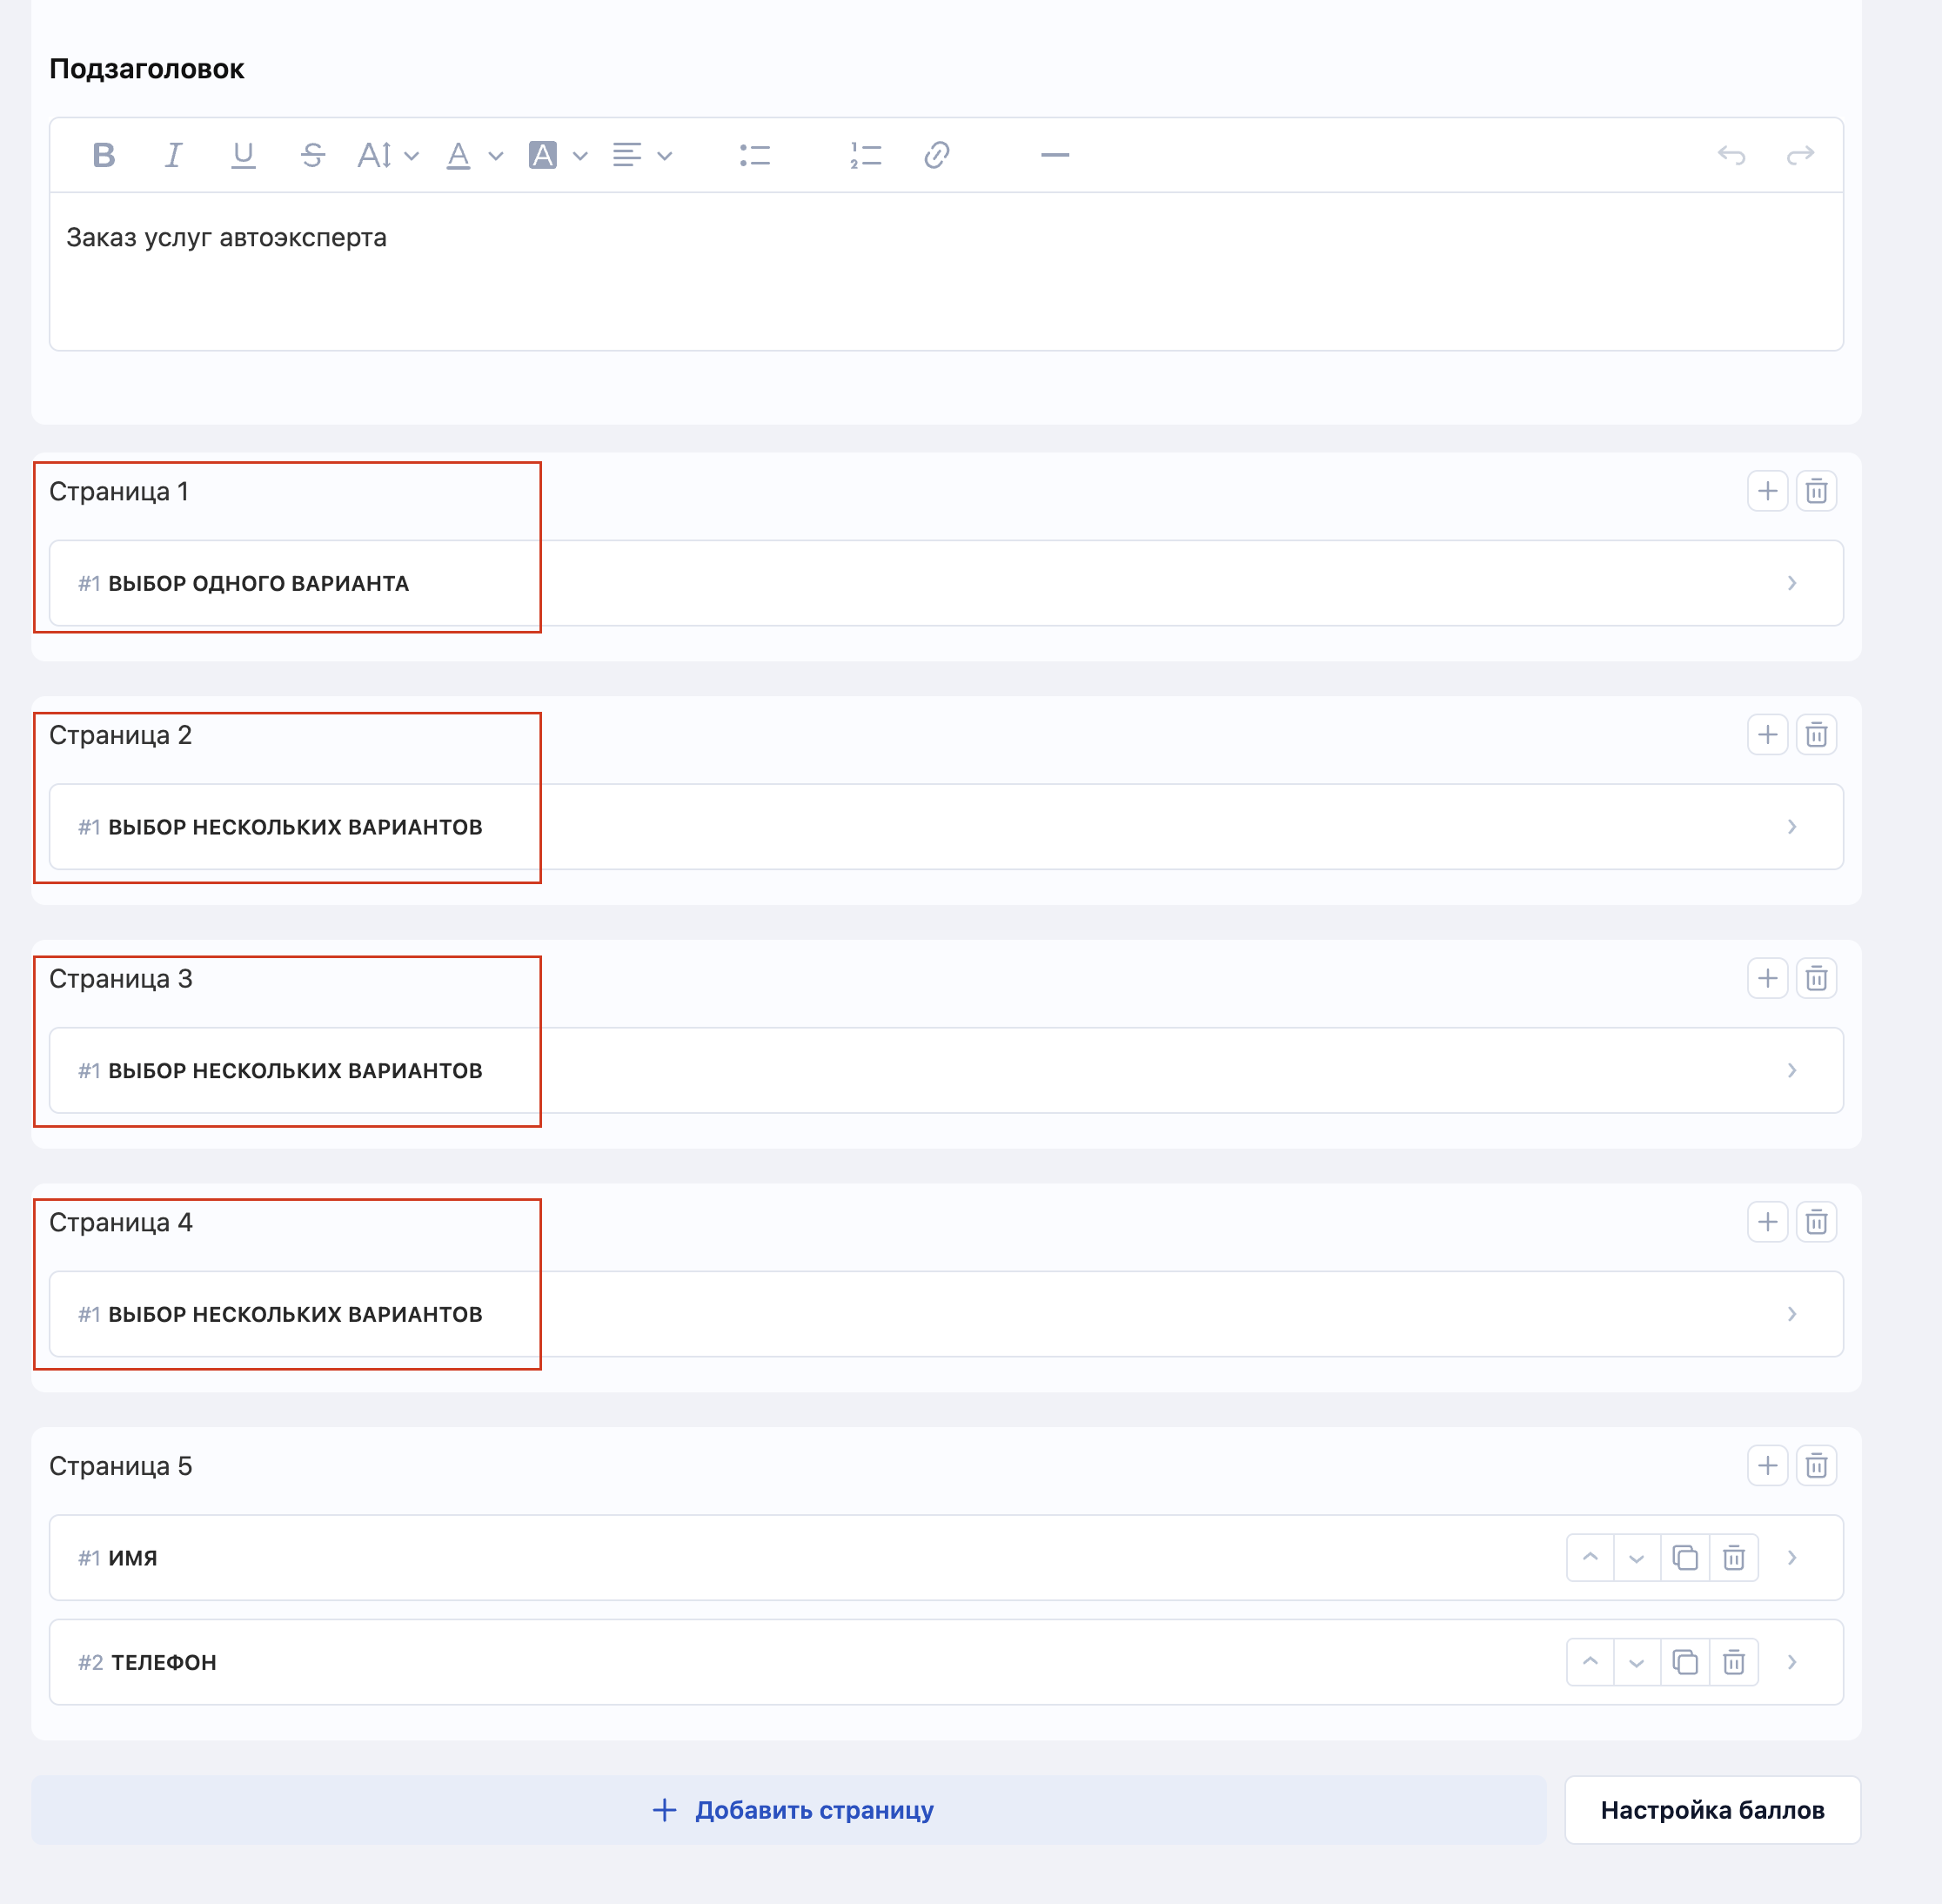This screenshot has height=1904, width=1942.
Task: Add element to Страница 3
Action: tap(1767, 978)
